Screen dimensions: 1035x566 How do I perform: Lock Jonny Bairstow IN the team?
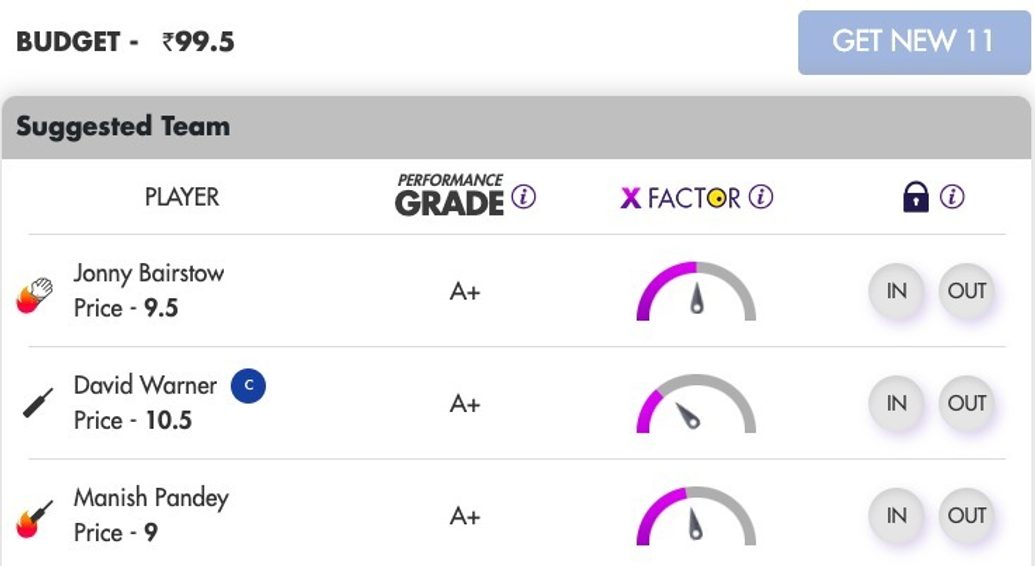(x=897, y=291)
